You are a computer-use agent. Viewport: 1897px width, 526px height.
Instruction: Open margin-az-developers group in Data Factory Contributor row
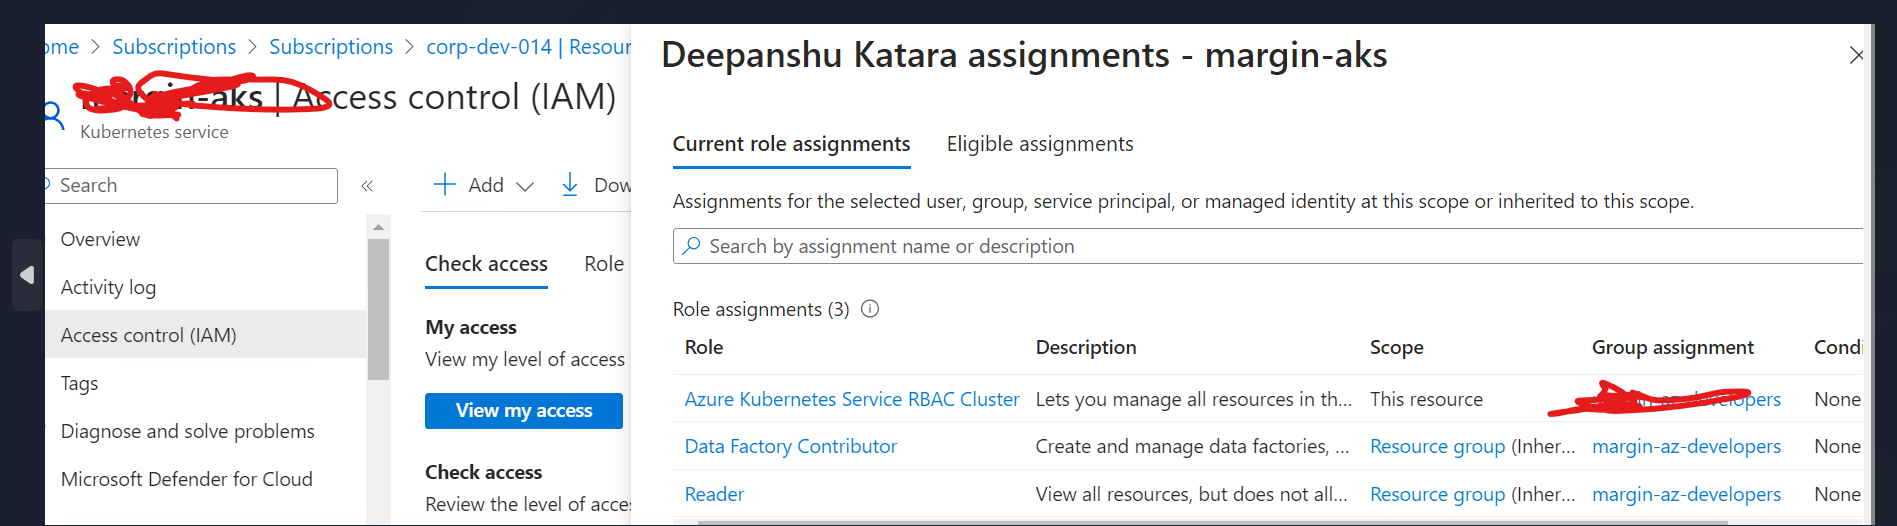[1686, 446]
